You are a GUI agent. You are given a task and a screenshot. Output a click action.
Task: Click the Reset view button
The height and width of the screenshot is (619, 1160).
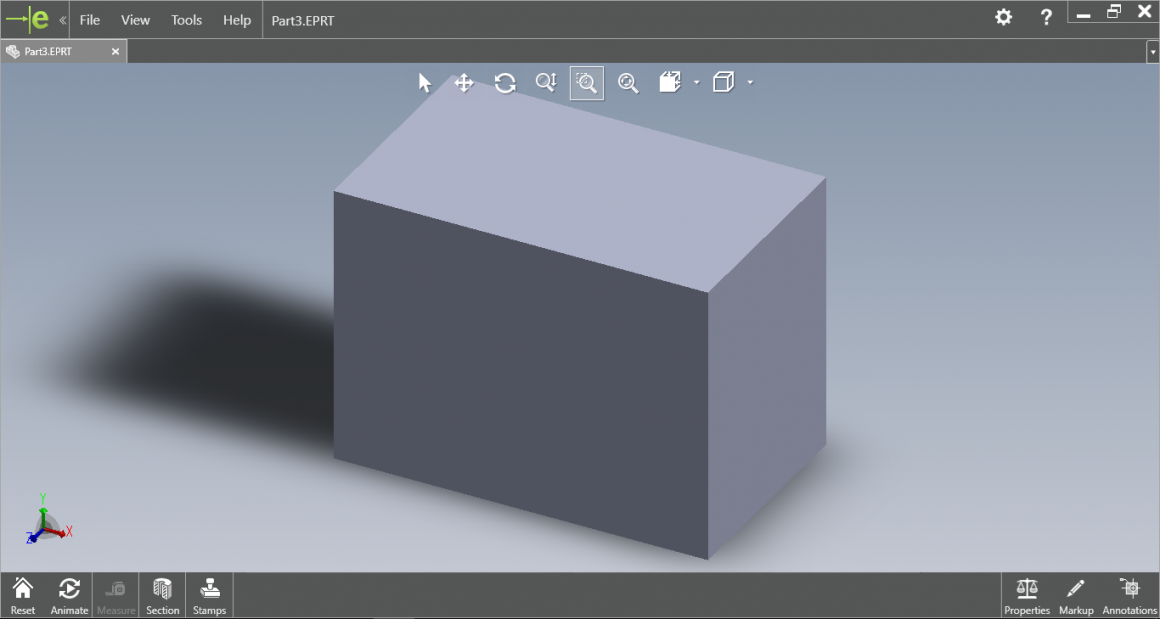(x=22, y=594)
